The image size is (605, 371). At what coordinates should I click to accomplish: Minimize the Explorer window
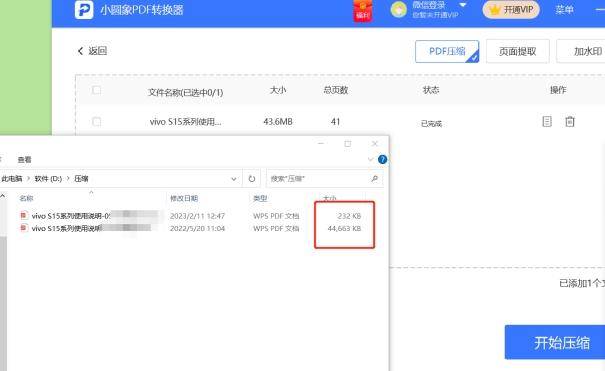click(321, 143)
